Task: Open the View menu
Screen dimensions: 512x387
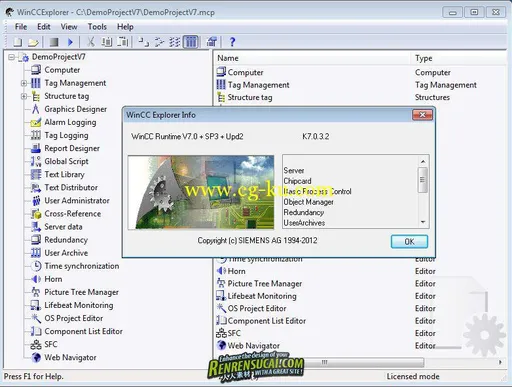Action: coord(69,27)
